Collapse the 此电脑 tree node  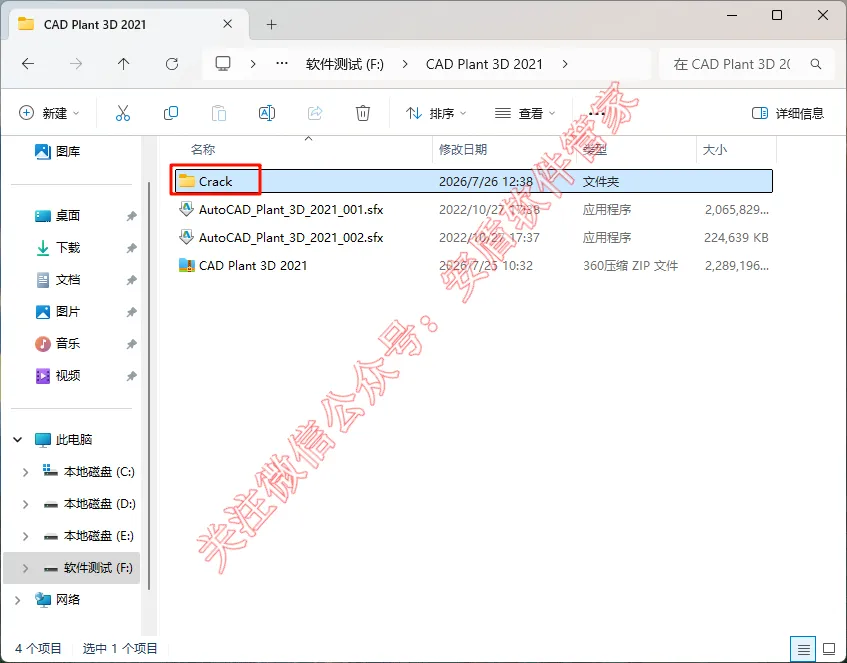click(17, 440)
